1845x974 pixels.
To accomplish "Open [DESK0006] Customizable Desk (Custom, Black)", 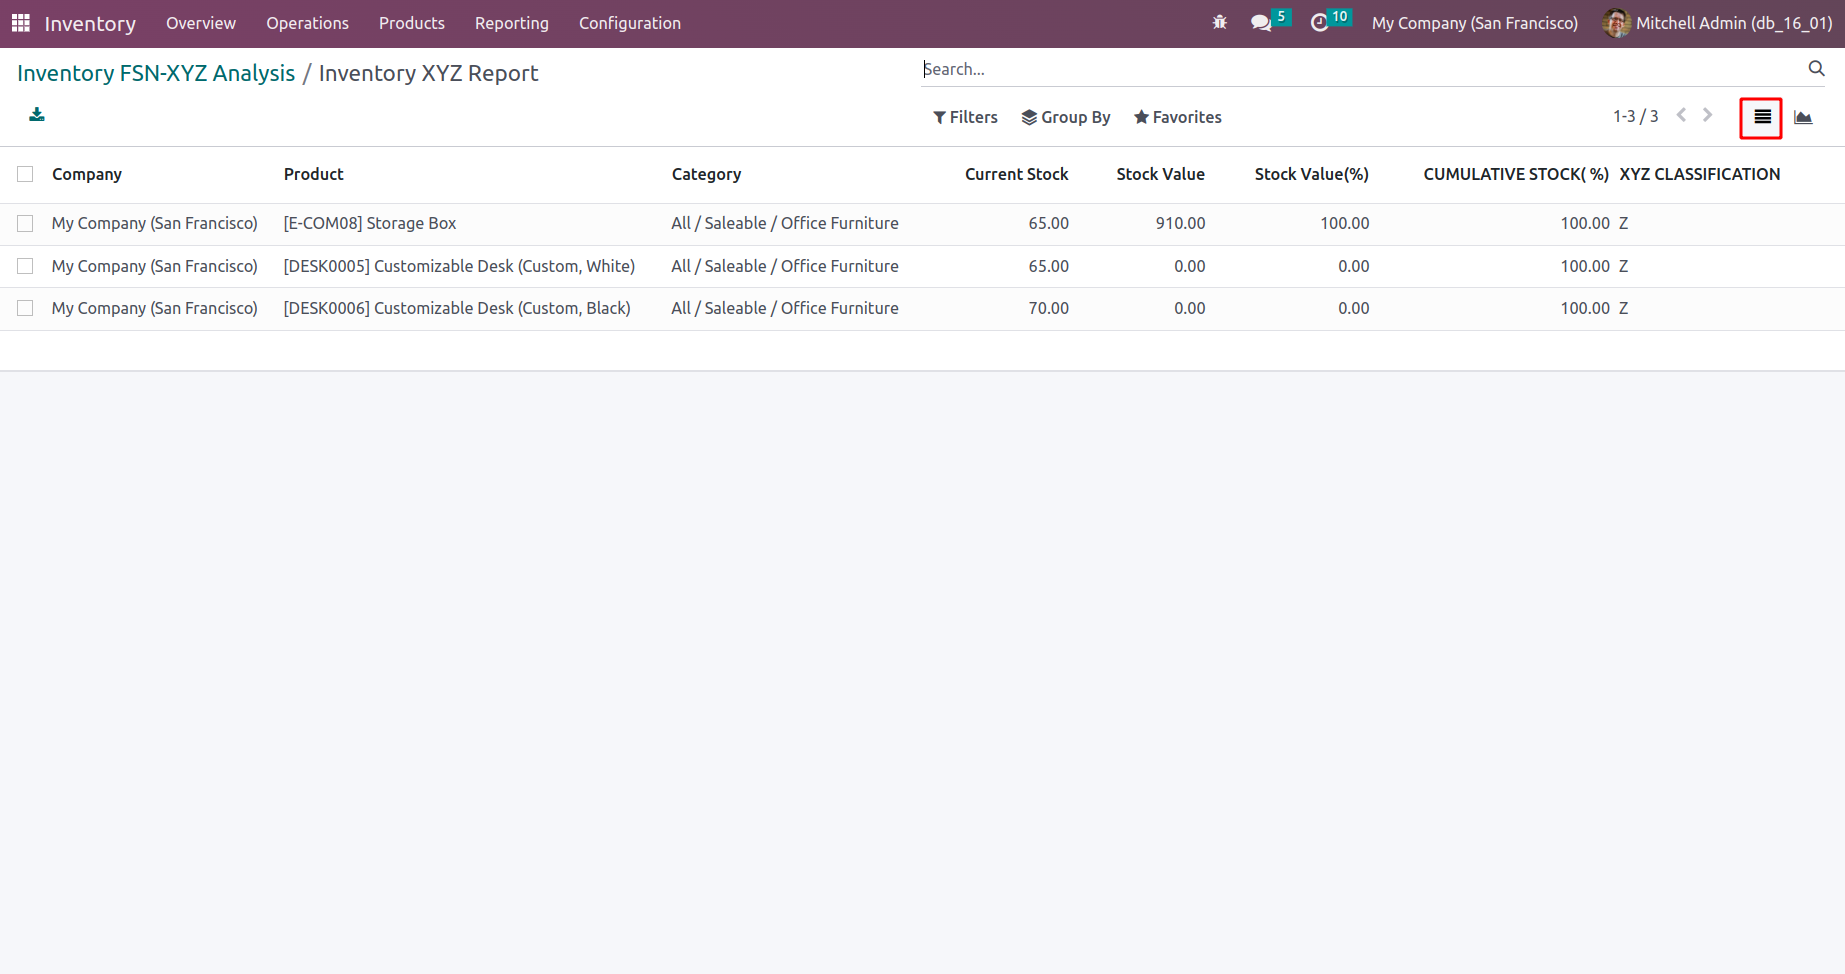I will tap(457, 308).
